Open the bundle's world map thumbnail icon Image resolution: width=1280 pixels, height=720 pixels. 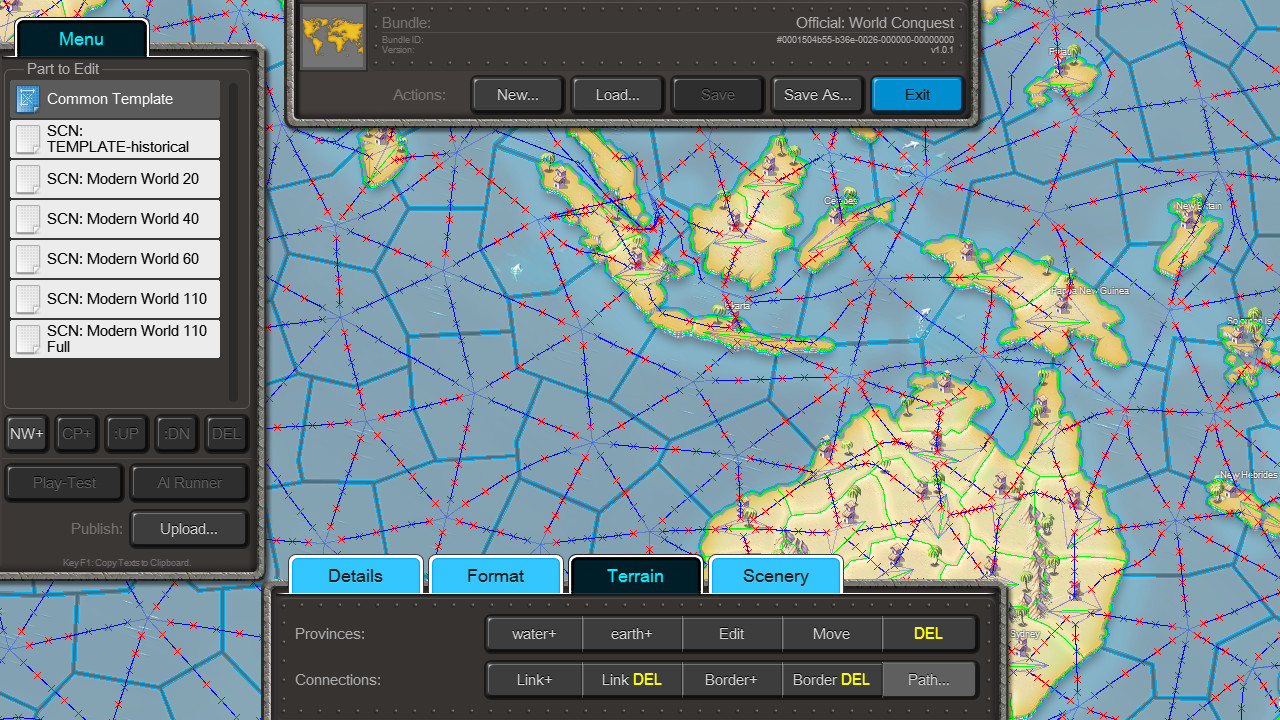tap(332, 37)
